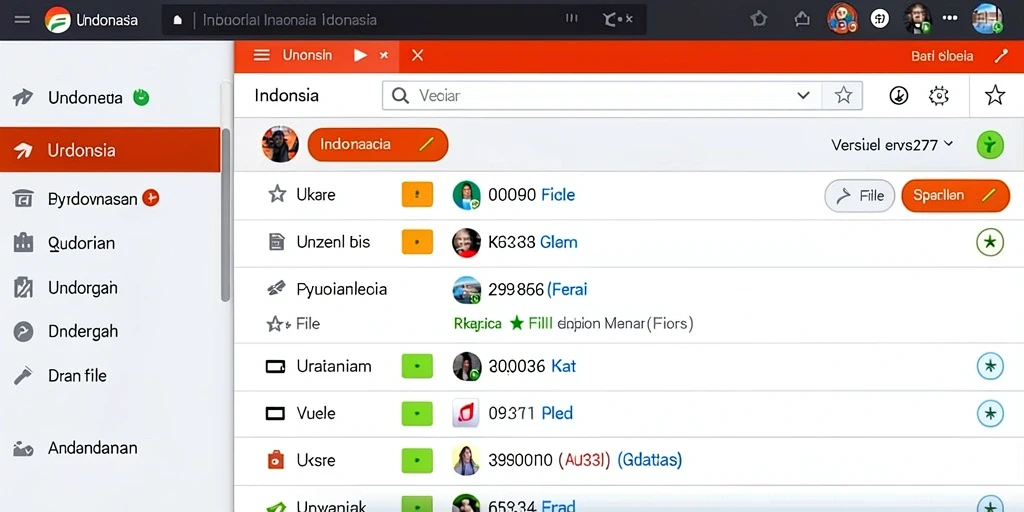Expand the Versiuel ervs277 dropdown

891,144
